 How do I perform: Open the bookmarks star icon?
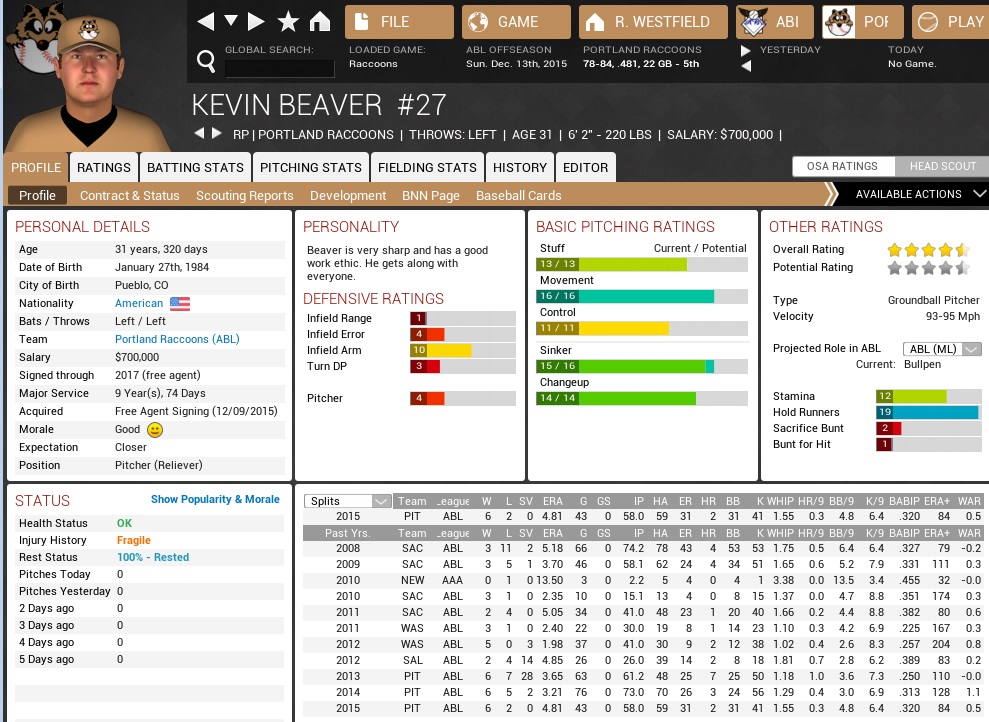tap(288, 22)
